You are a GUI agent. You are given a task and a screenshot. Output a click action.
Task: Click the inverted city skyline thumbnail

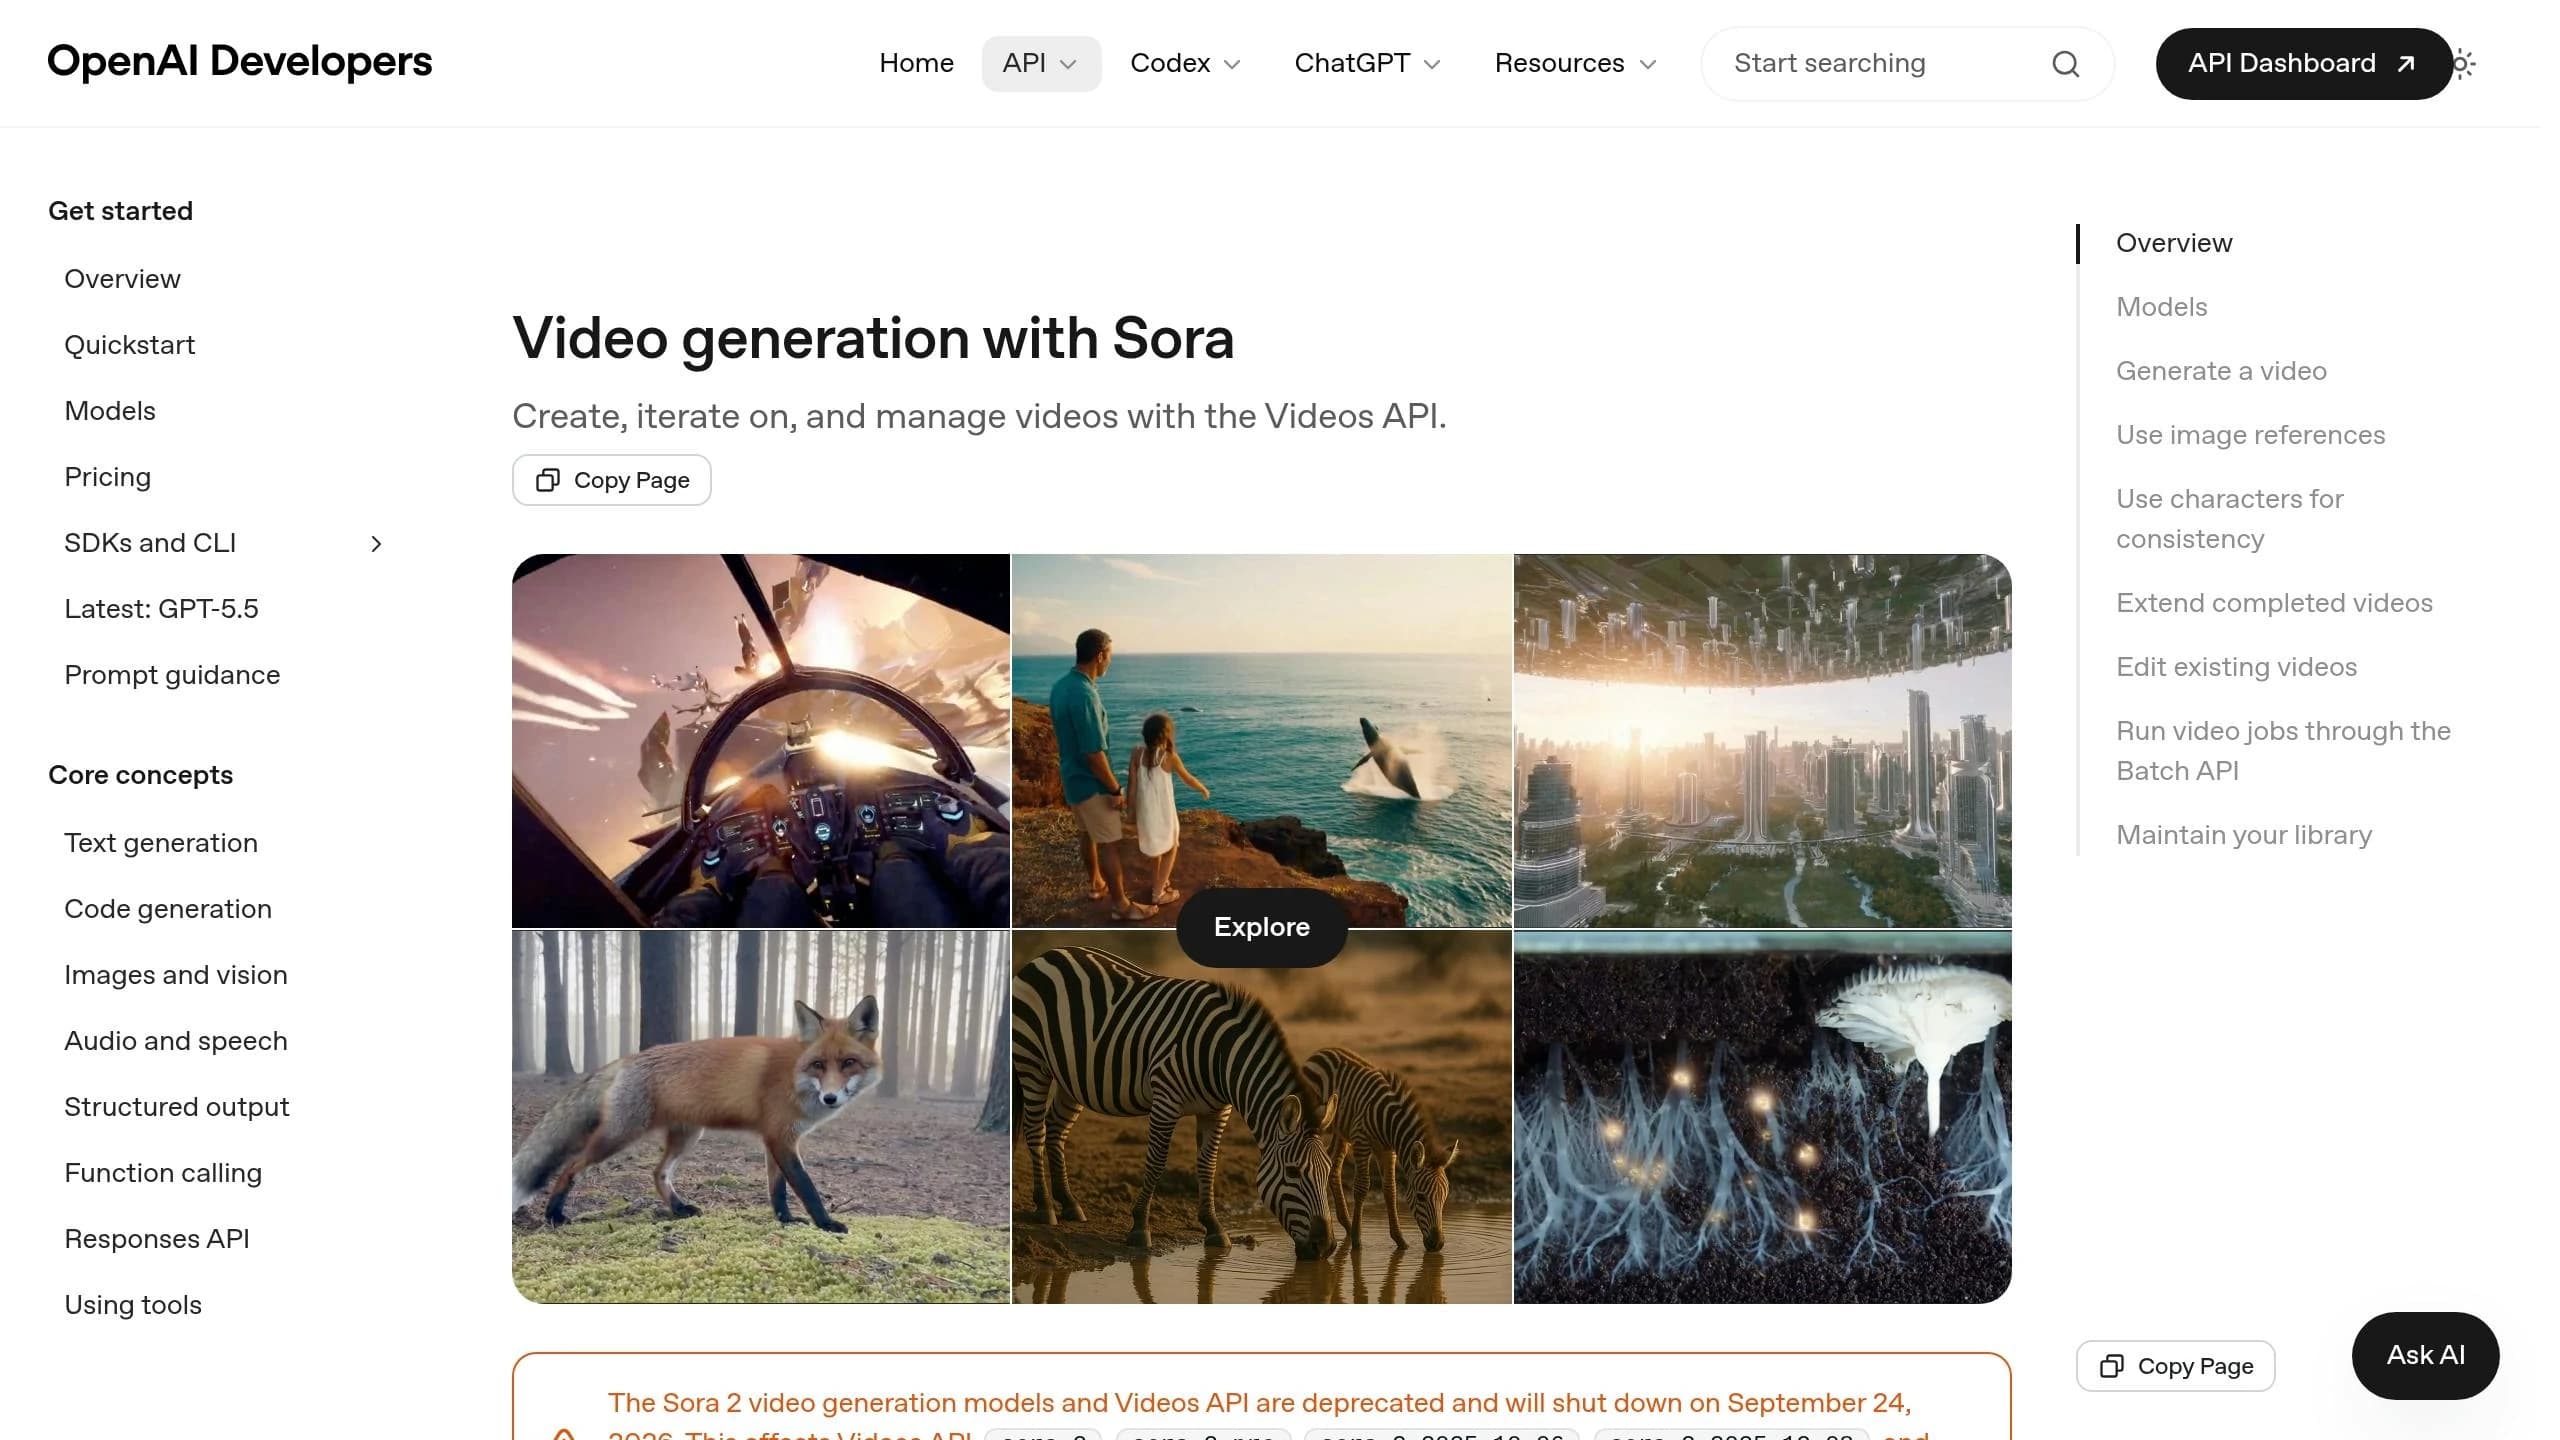click(x=1763, y=741)
